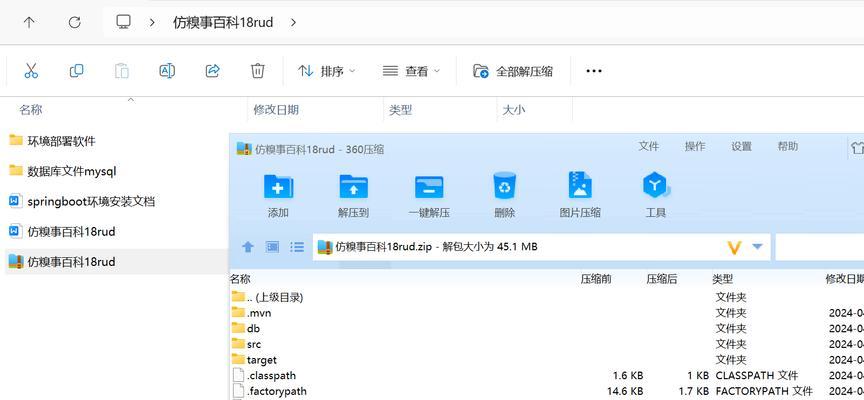The image size is (864, 400).
Task: Share the selected file via toolbar icon
Action: 212,71
